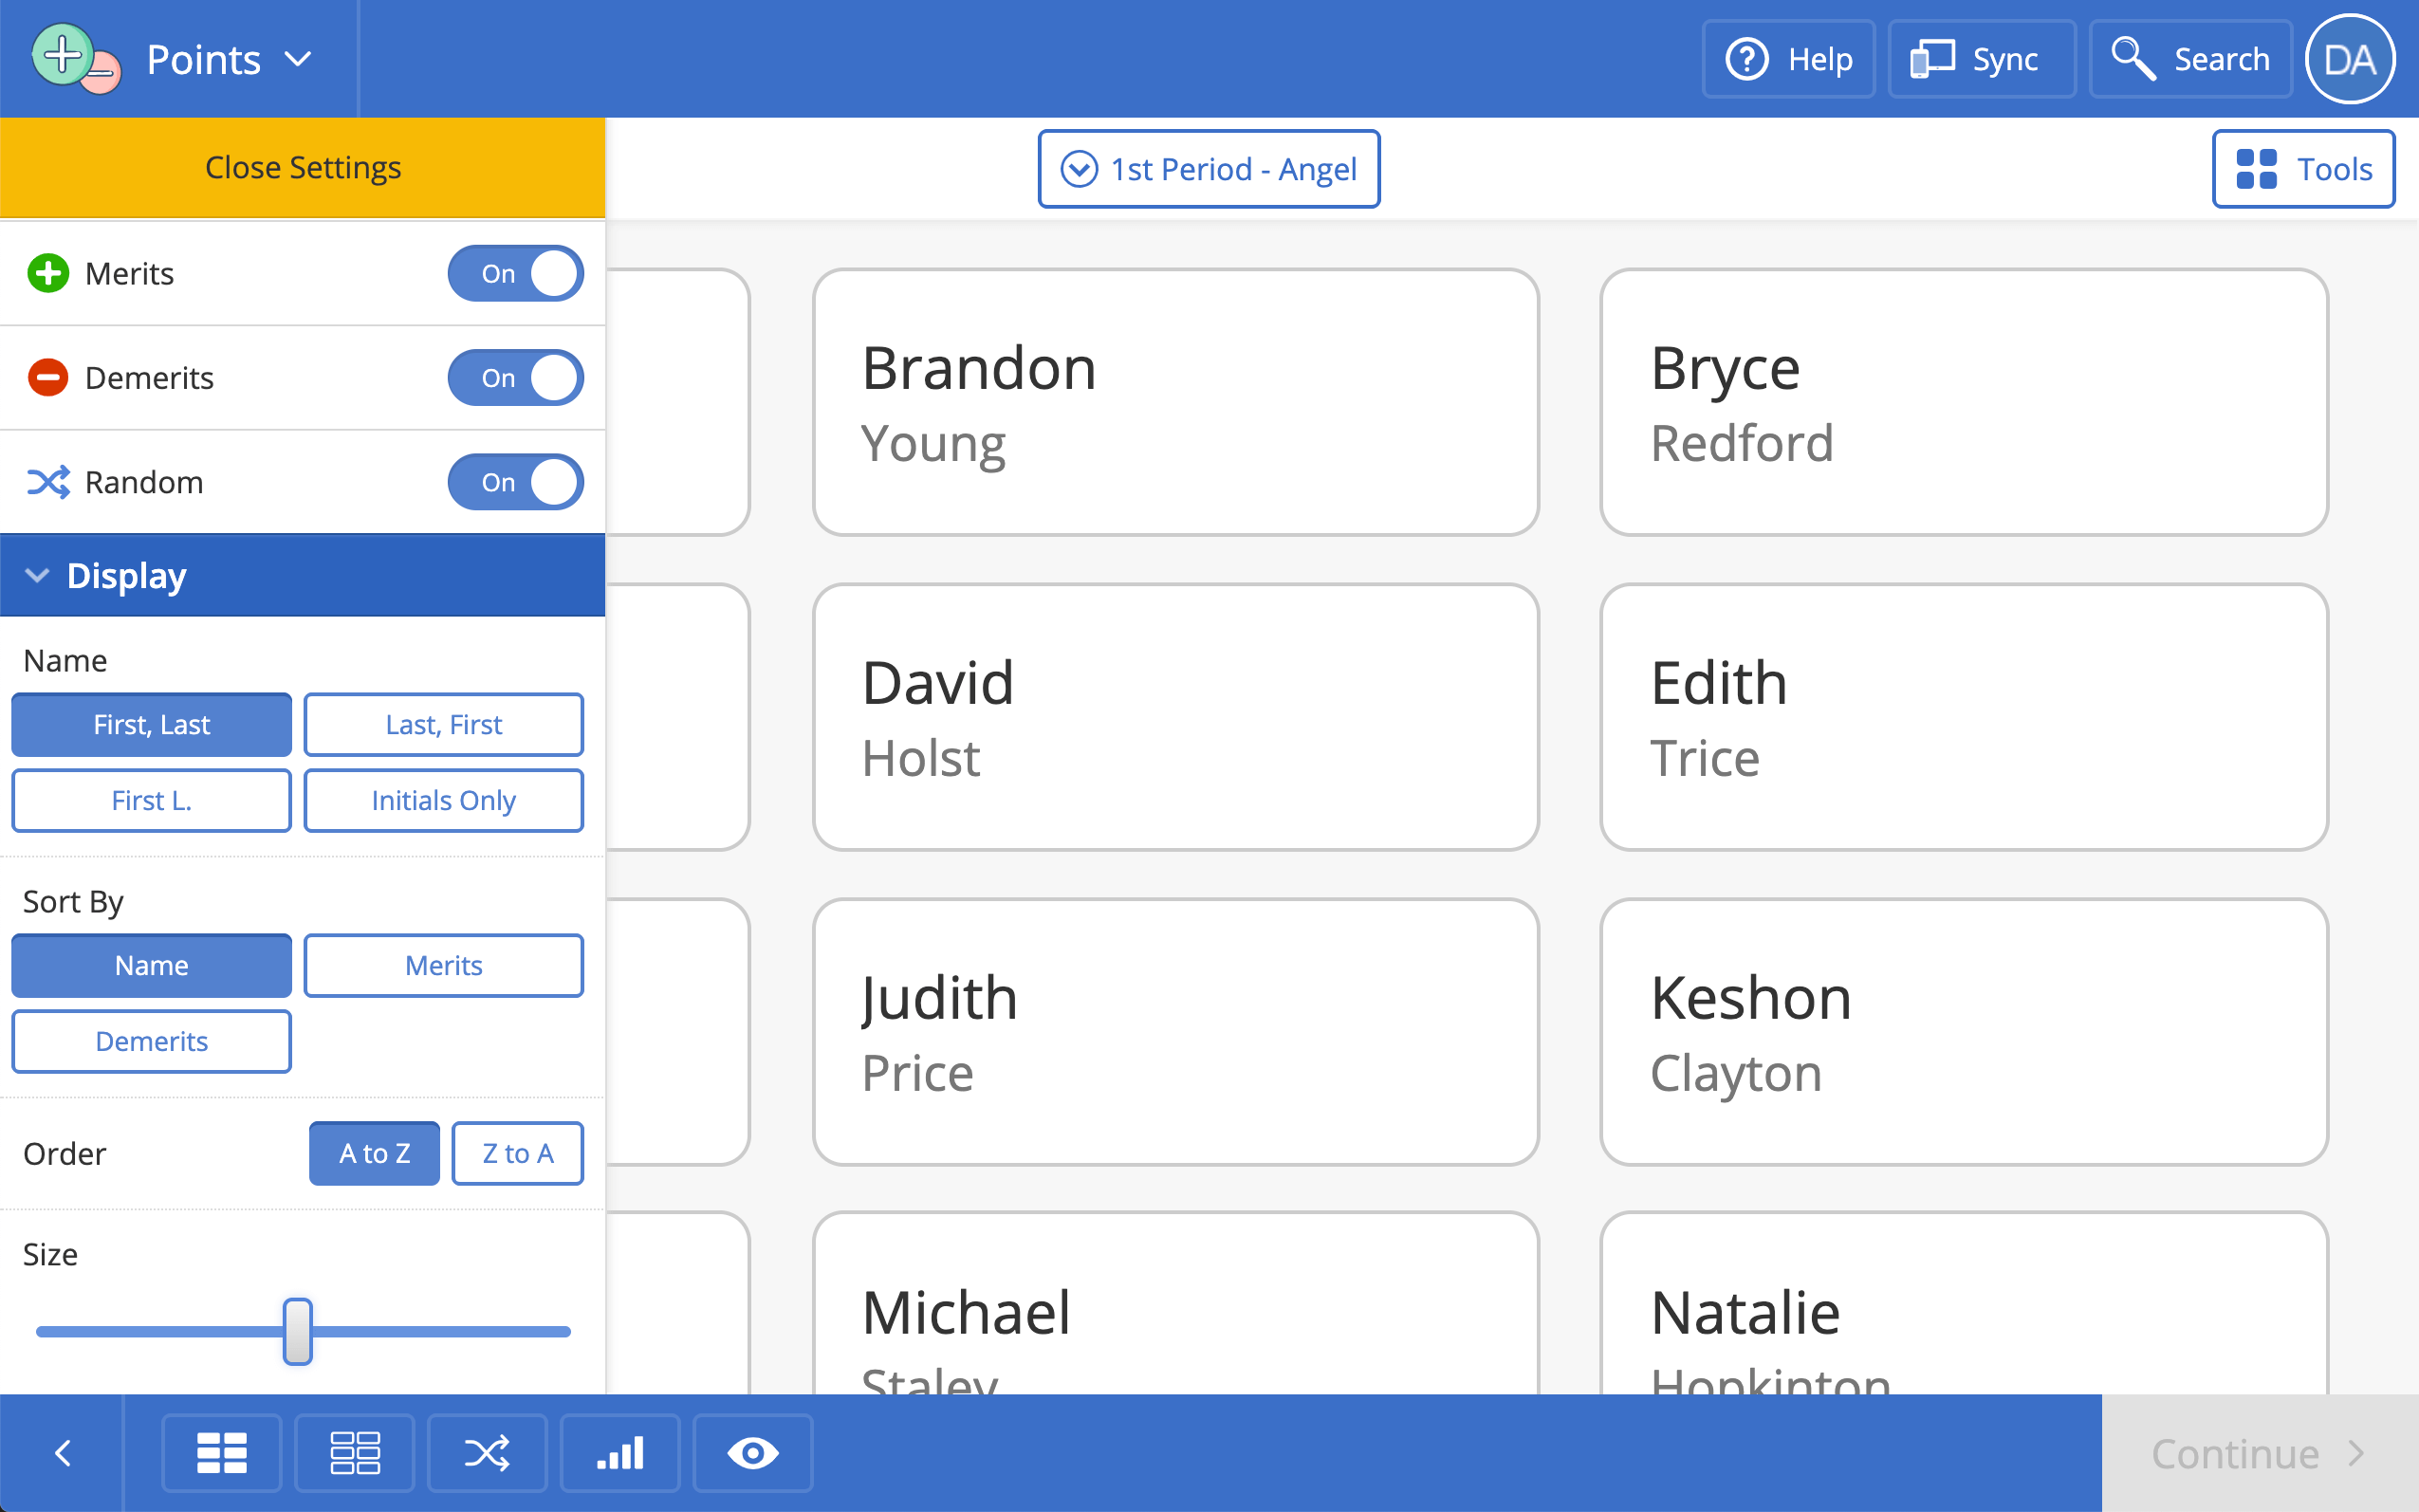The height and width of the screenshot is (1512, 2419).
Task: Disable the Demerits switch
Action: coord(515,378)
